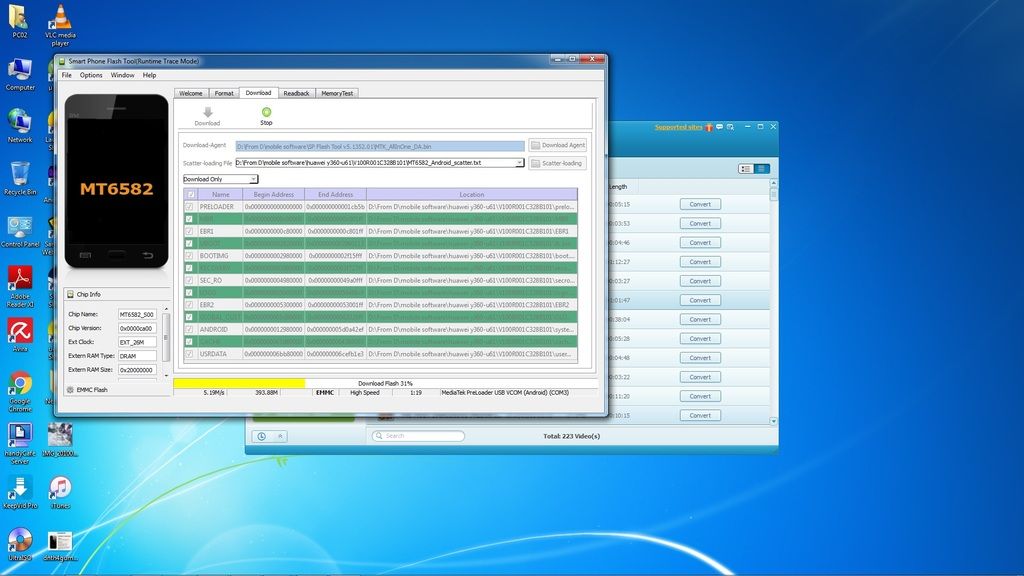This screenshot has height=576, width=1024.
Task: Uncheck the PRELOADER partition checkbox
Action: (189, 207)
